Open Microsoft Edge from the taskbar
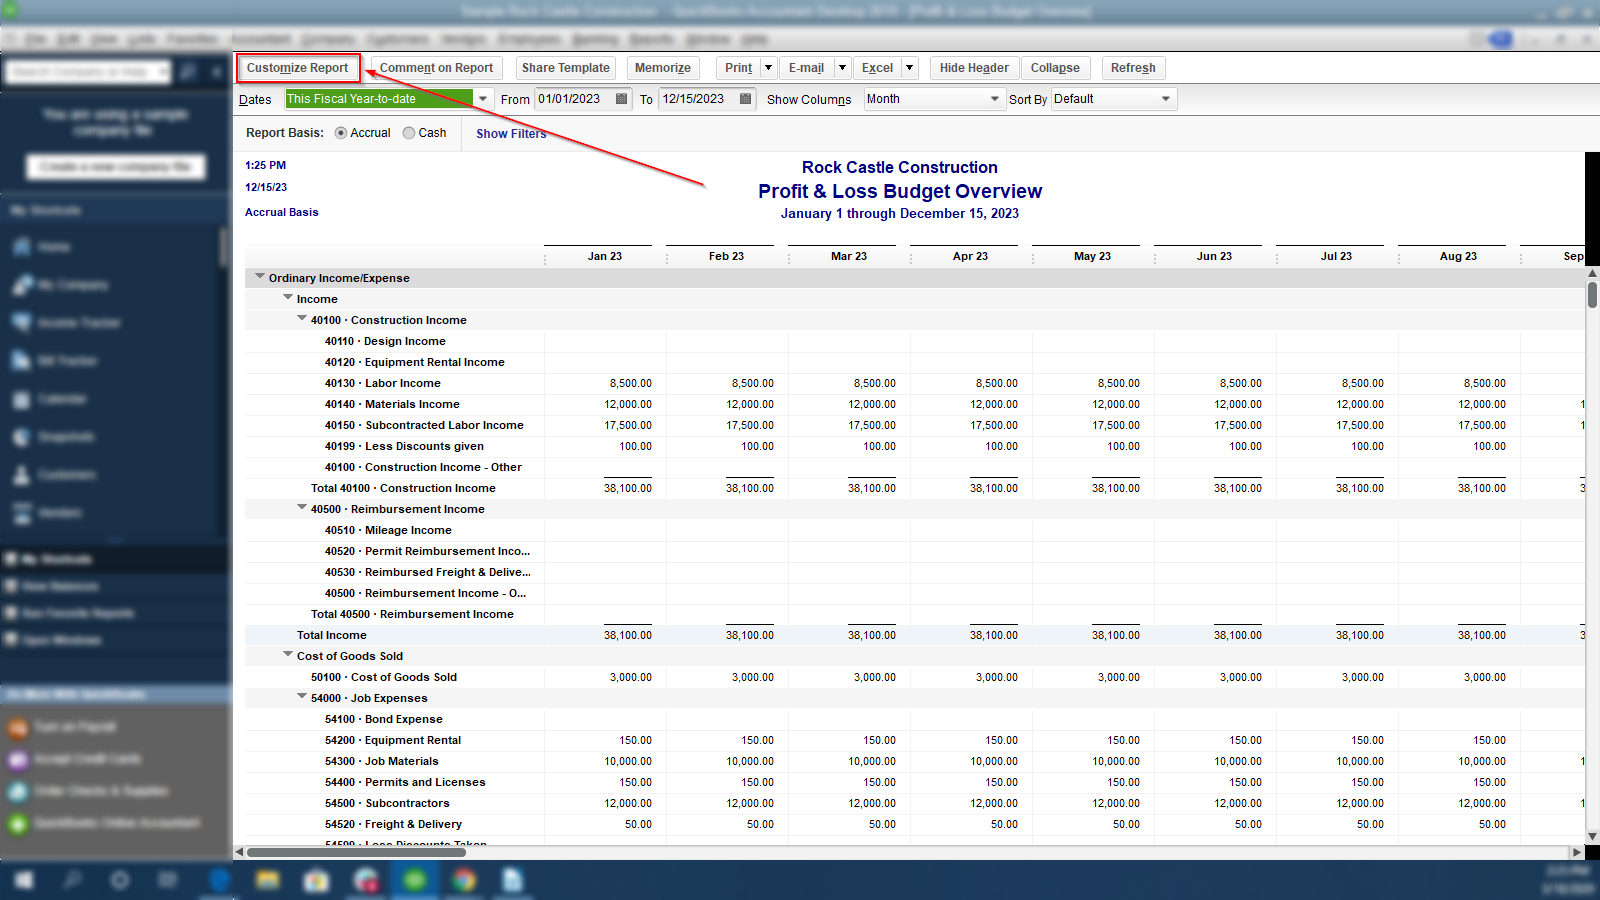1600x900 pixels. click(x=219, y=880)
